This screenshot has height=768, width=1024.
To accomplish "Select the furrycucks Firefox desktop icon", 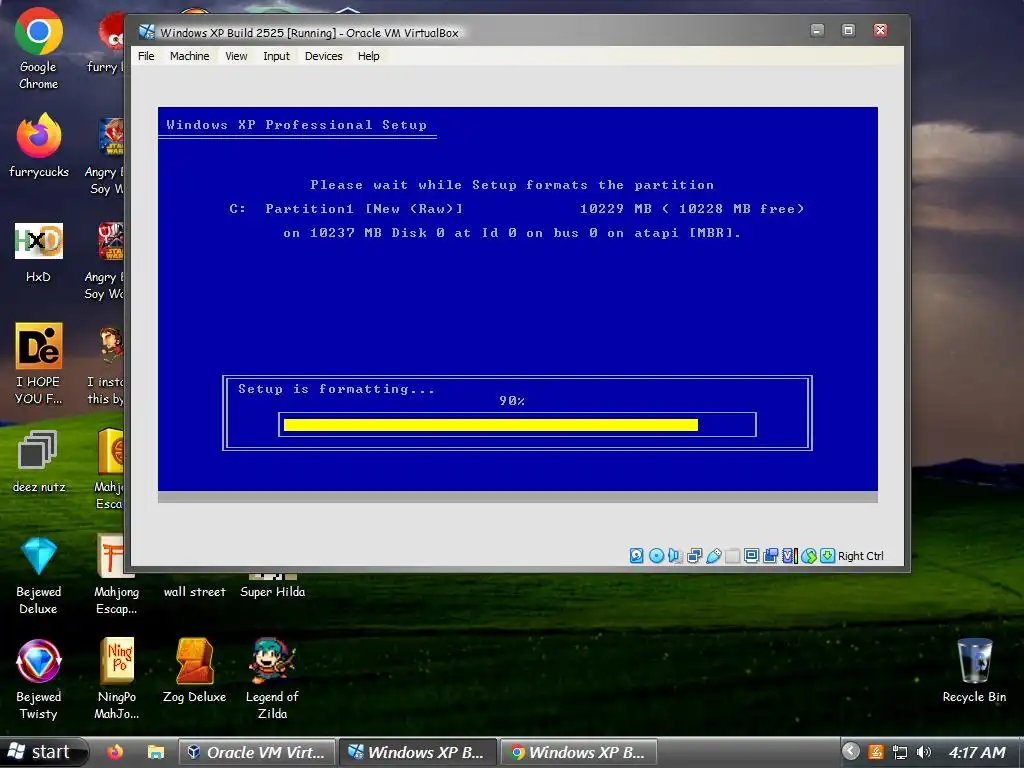I will [39, 146].
